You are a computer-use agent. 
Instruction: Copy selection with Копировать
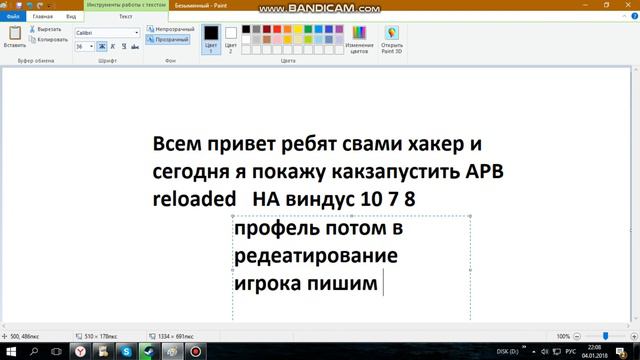pos(49,40)
